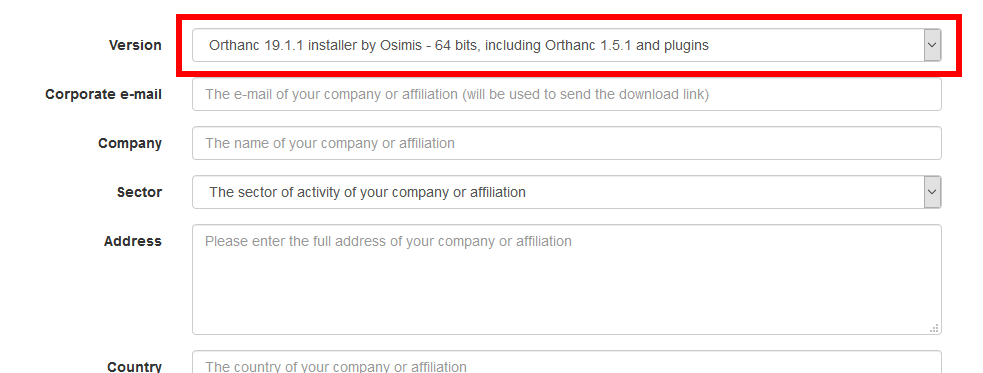983x373 pixels.
Task: Click the 'full address' placeholder text
Action: [x=389, y=241]
